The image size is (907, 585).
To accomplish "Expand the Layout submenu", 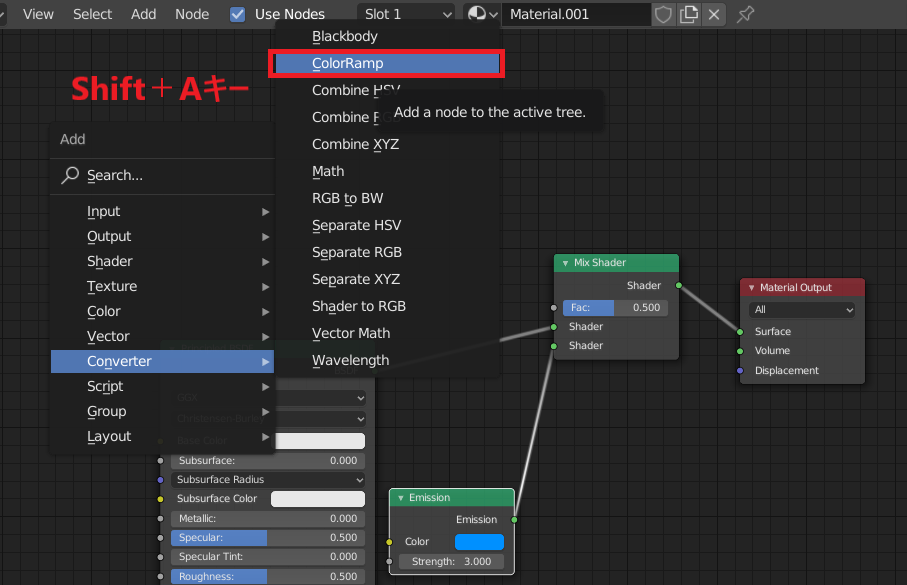I will (163, 436).
